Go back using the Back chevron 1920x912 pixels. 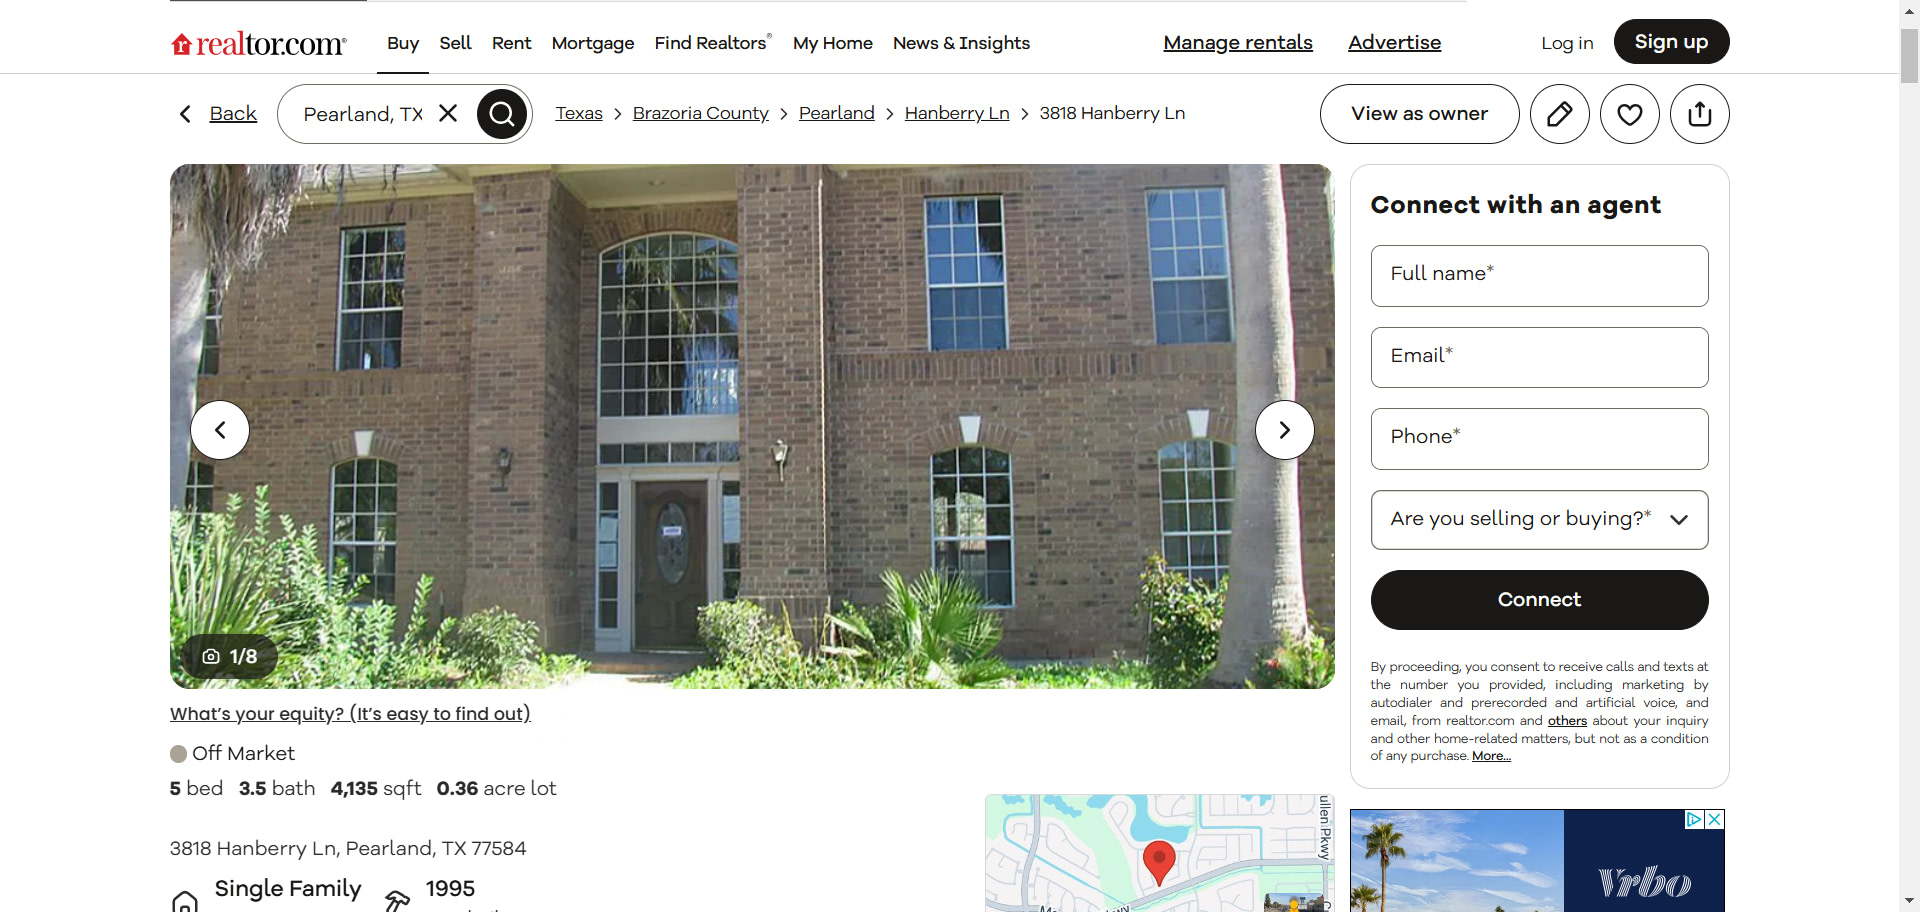[x=185, y=114]
